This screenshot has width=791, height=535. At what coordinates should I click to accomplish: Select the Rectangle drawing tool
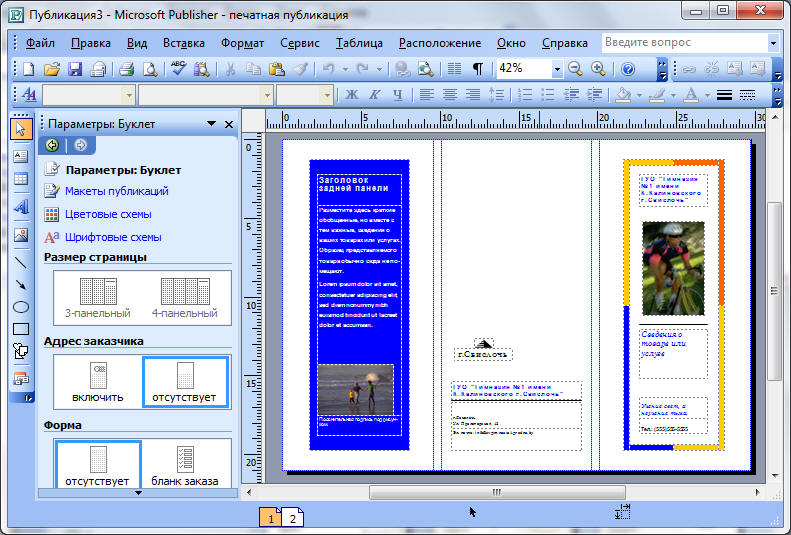(x=21, y=329)
